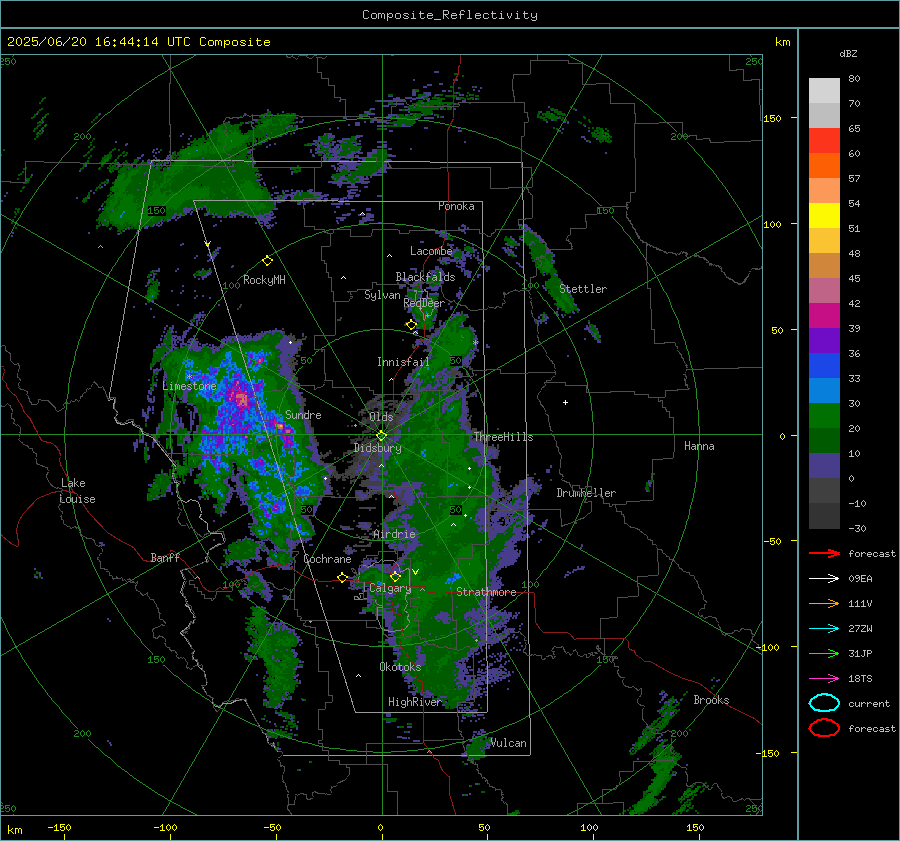This screenshot has height=841, width=900.
Task: Click the Lacombe label
Action: 431,251
